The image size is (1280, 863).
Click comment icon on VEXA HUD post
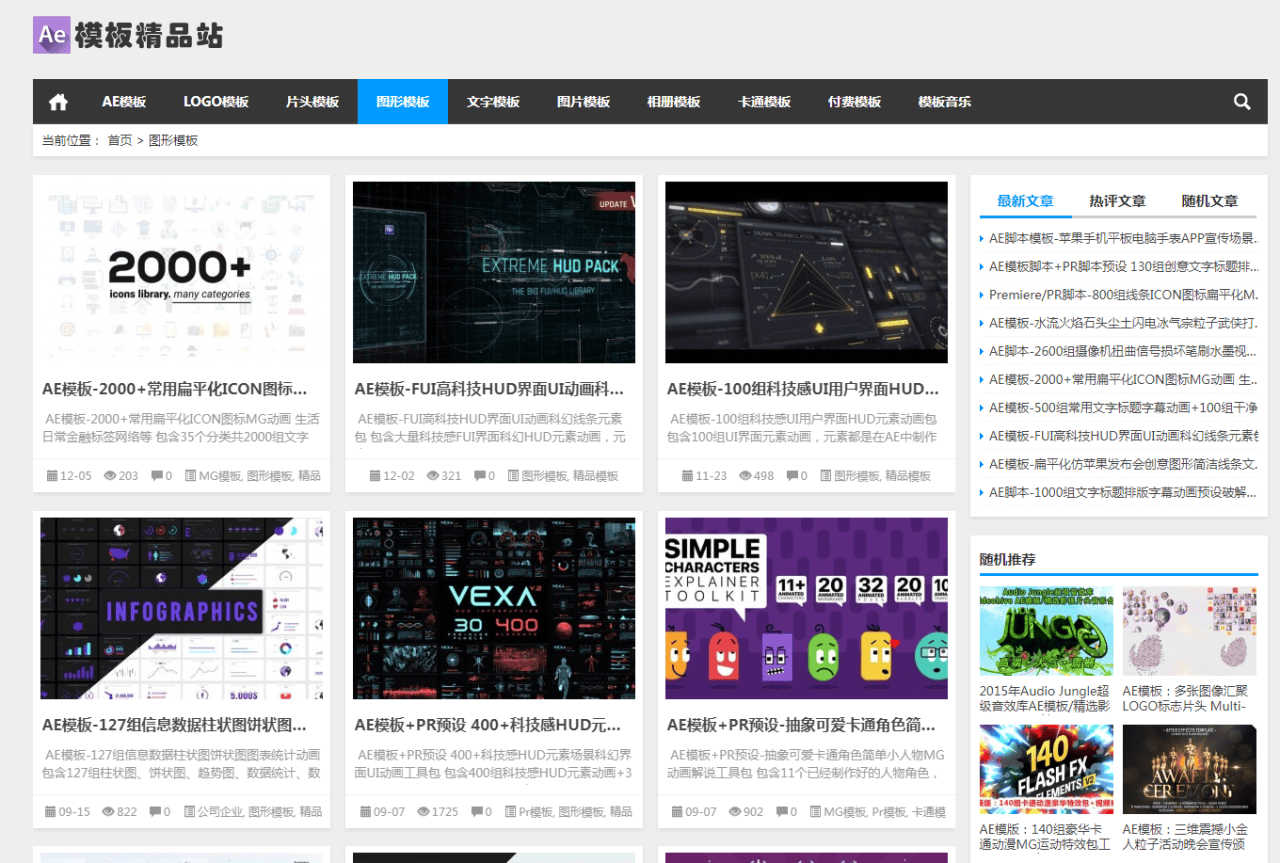[476, 812]
